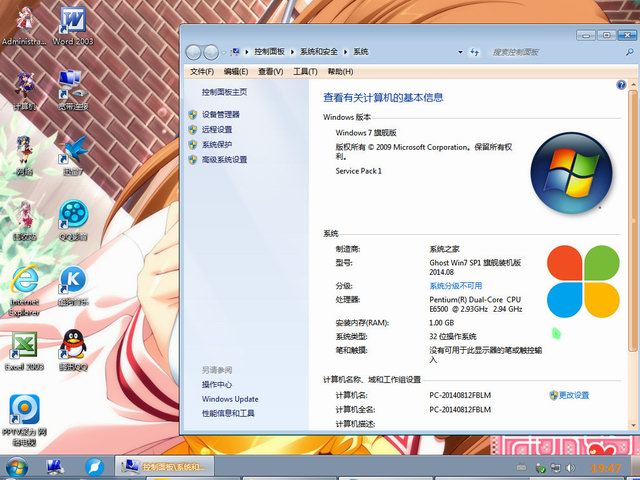Open the 宽带连接 broadband shortcut
The height and width of the screenshot is (480, 640).
click(73, 91)
